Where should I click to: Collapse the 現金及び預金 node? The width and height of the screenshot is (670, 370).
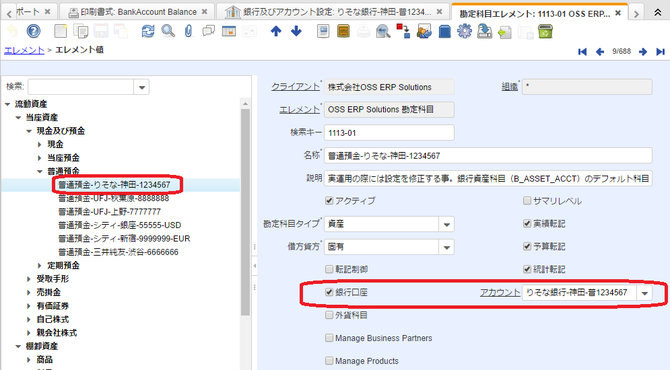tap(29, 131)
